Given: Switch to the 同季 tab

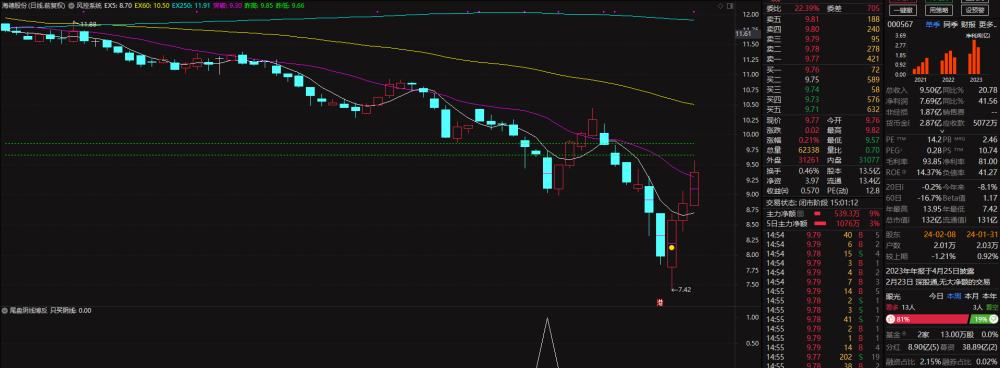Looking at the screenshot, I should pos(950,24).
